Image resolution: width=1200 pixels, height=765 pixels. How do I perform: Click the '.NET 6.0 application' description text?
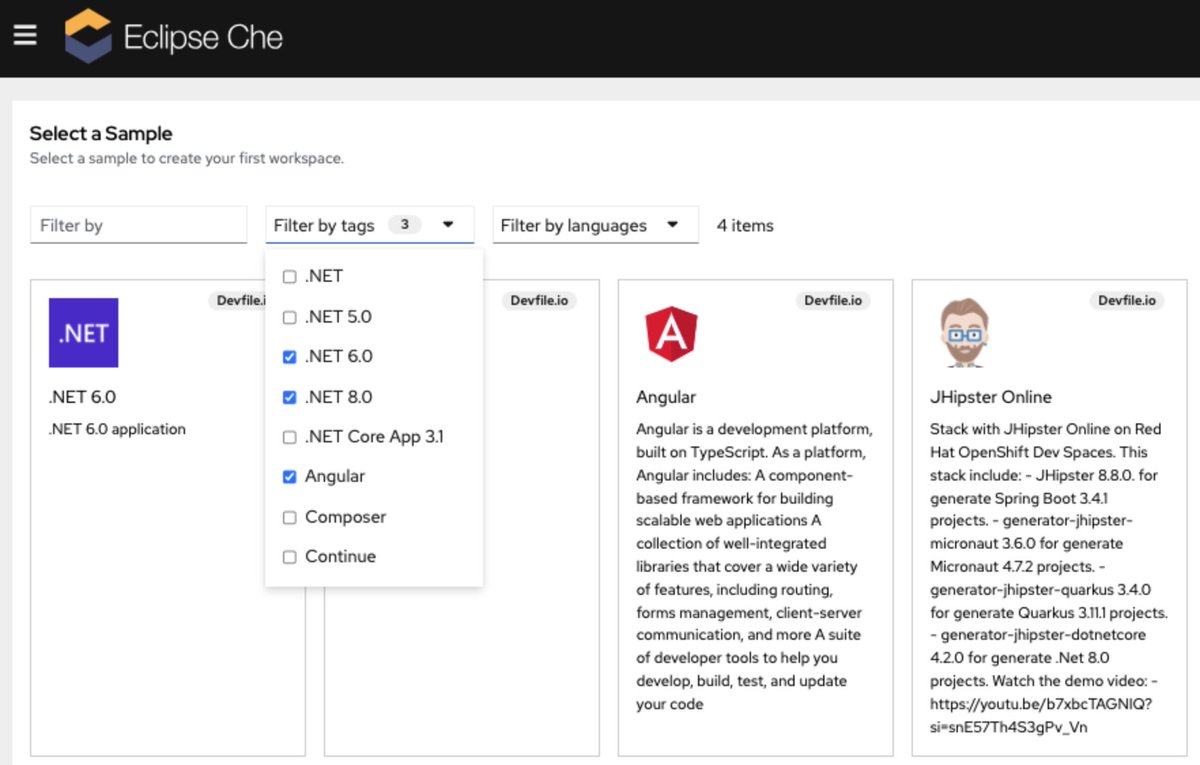(x=118, y=429)
